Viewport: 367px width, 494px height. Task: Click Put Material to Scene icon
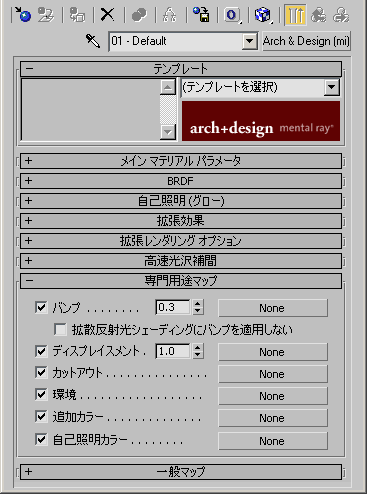click(x=46, y=15)
